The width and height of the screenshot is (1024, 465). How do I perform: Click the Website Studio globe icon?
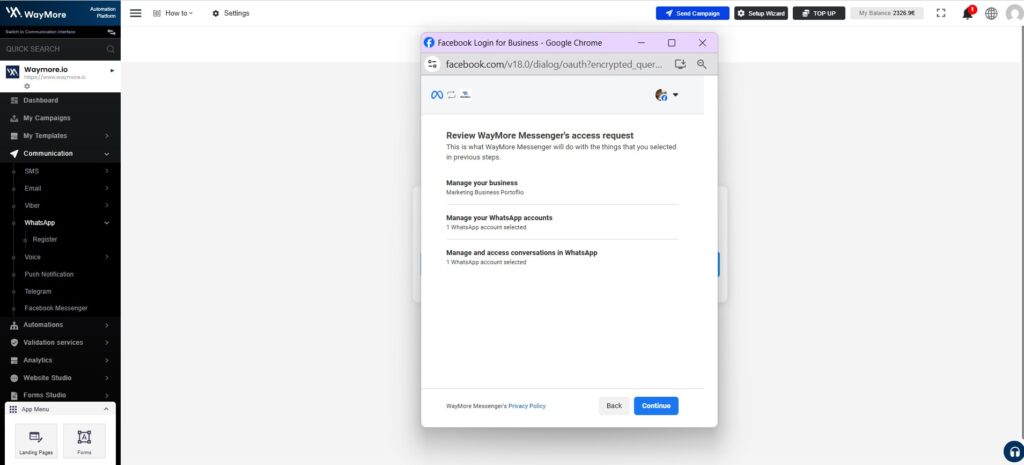click(14, 377)
